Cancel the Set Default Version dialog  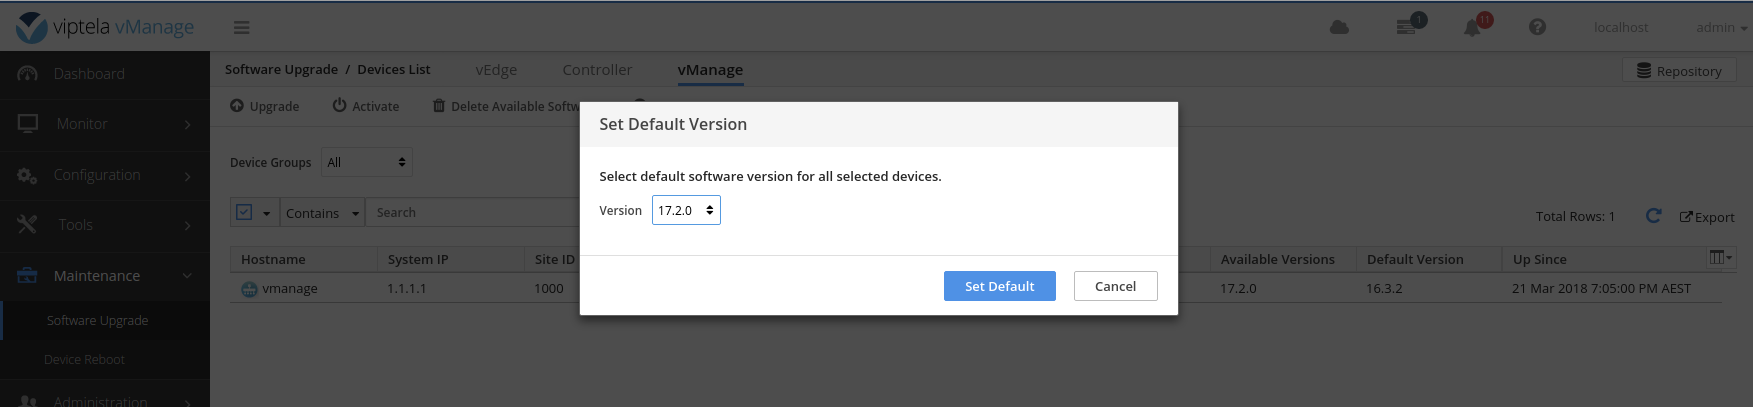[1115, 286]
